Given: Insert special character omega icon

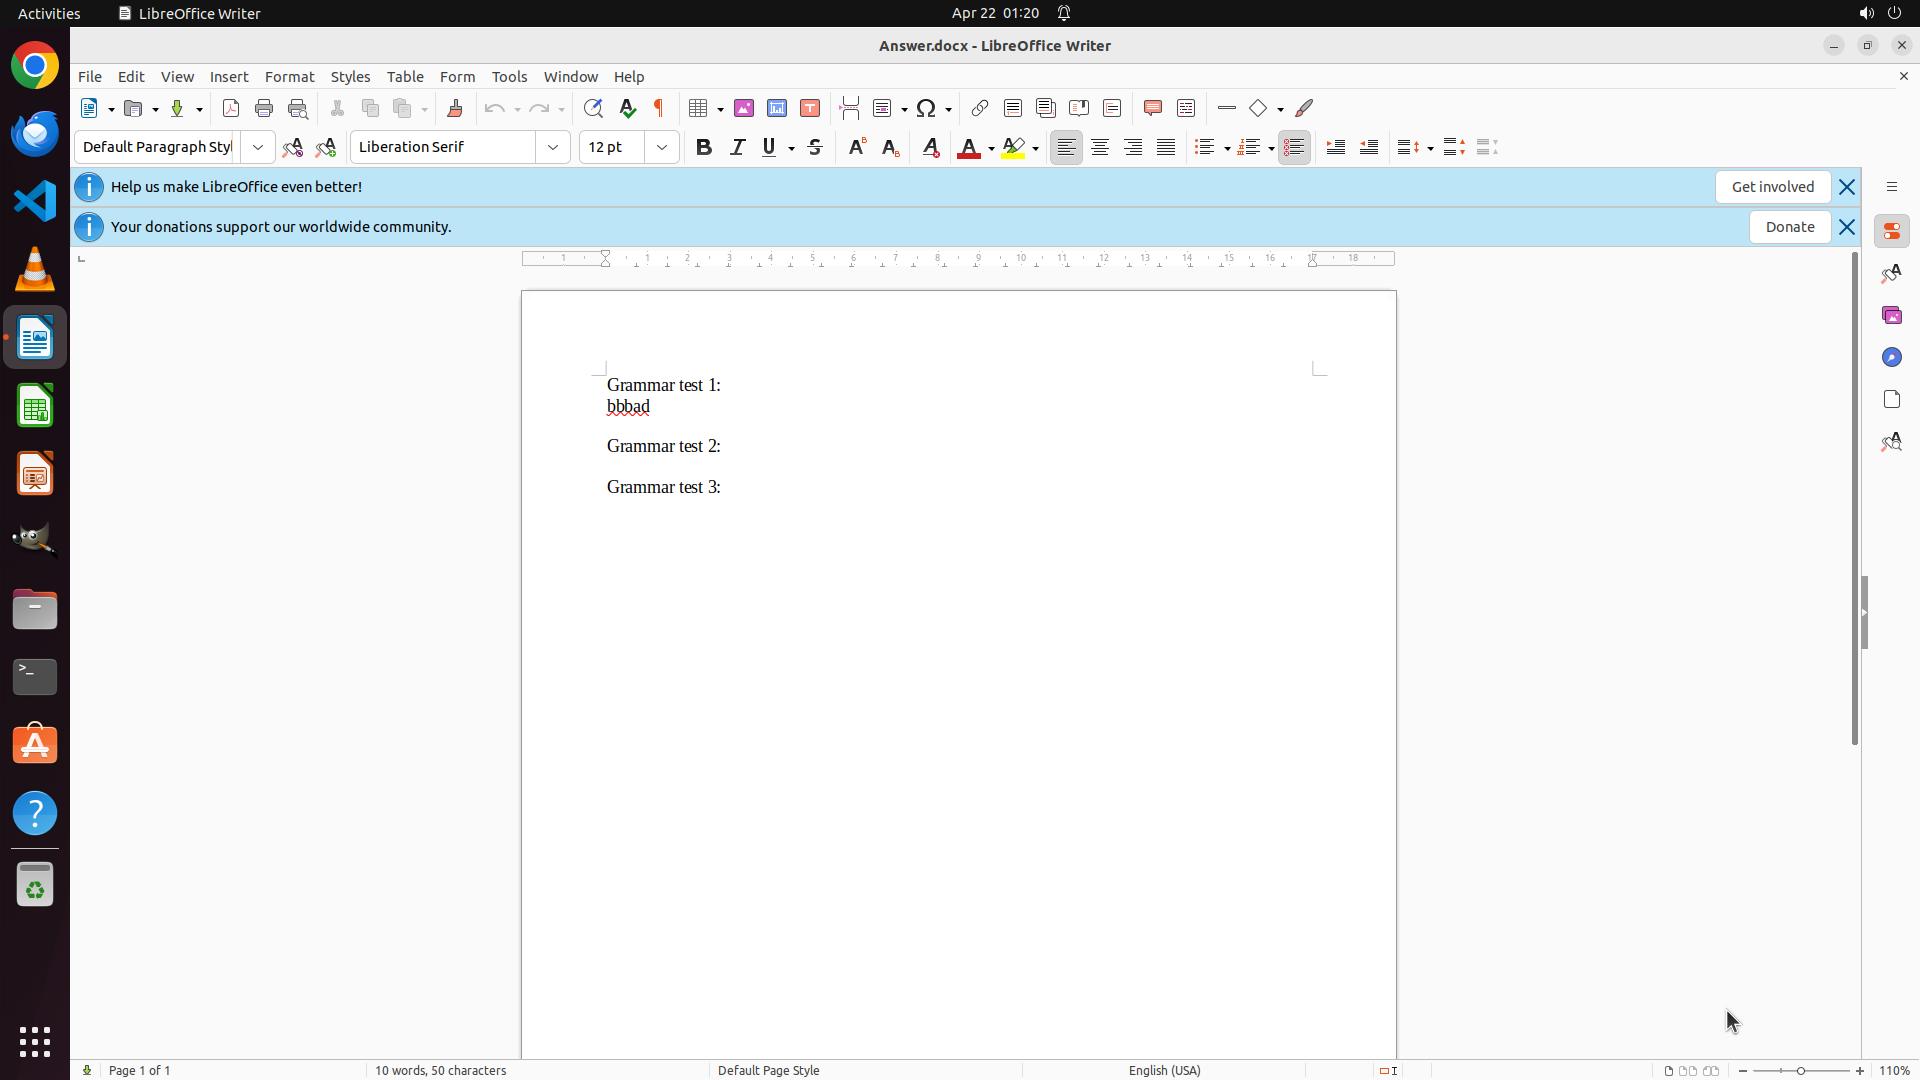Looking at the screenshot, I should (x=926, y=108).
